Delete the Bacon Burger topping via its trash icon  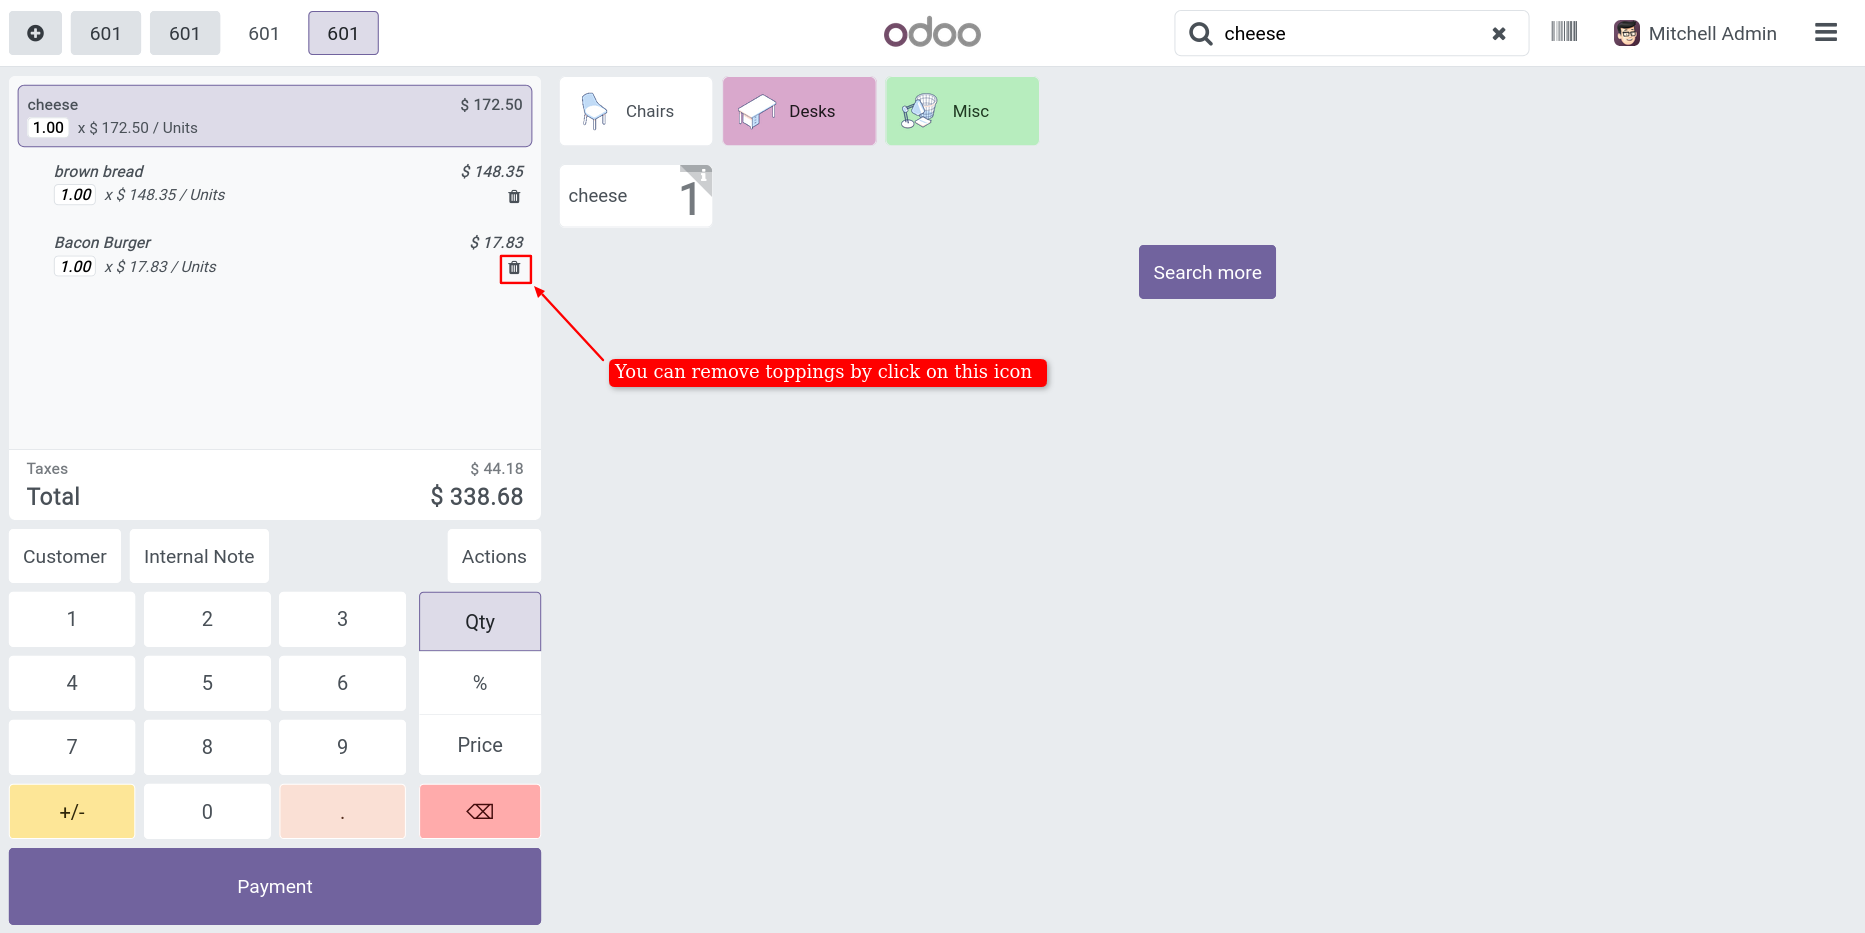pyautogui.click(x=514, y=268)
